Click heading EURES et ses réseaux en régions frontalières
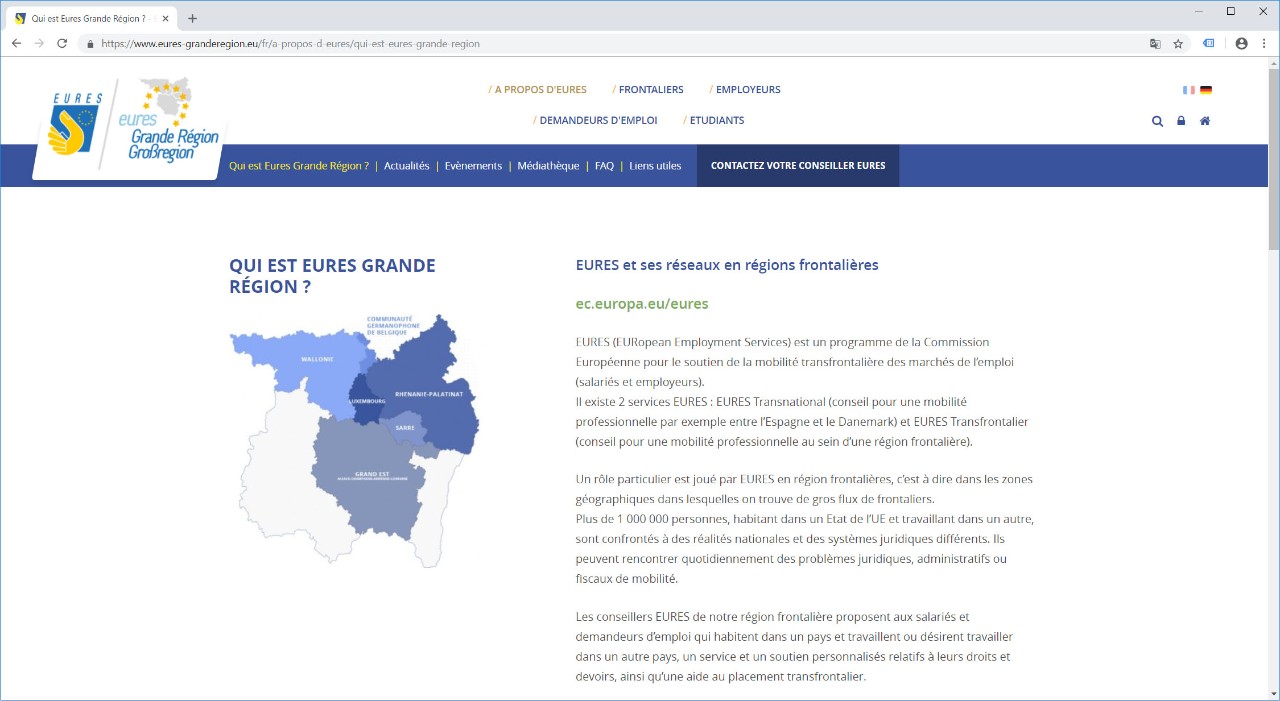 coord(727,265)
